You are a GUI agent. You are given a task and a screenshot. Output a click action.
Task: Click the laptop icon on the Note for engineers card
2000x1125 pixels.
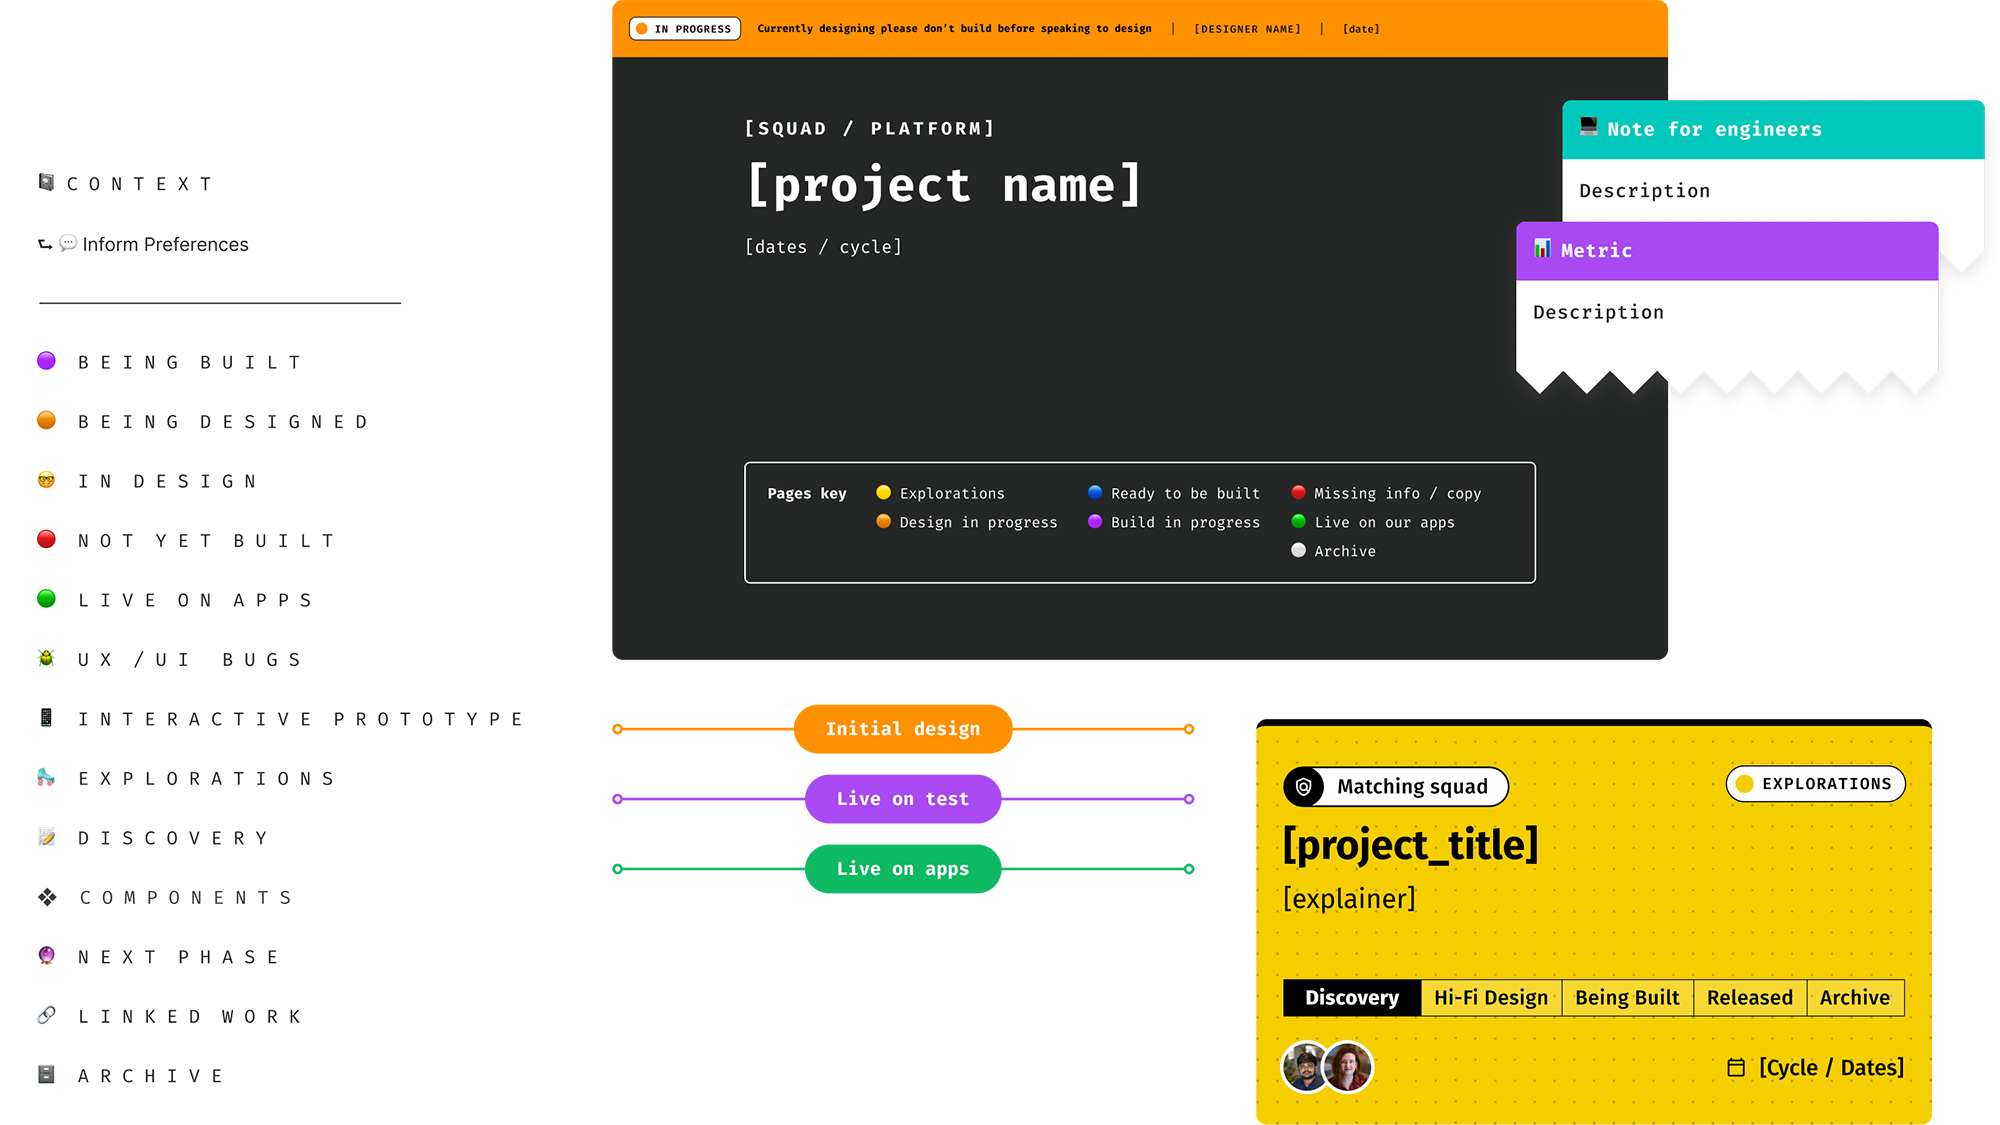(x=1588, y=126)
